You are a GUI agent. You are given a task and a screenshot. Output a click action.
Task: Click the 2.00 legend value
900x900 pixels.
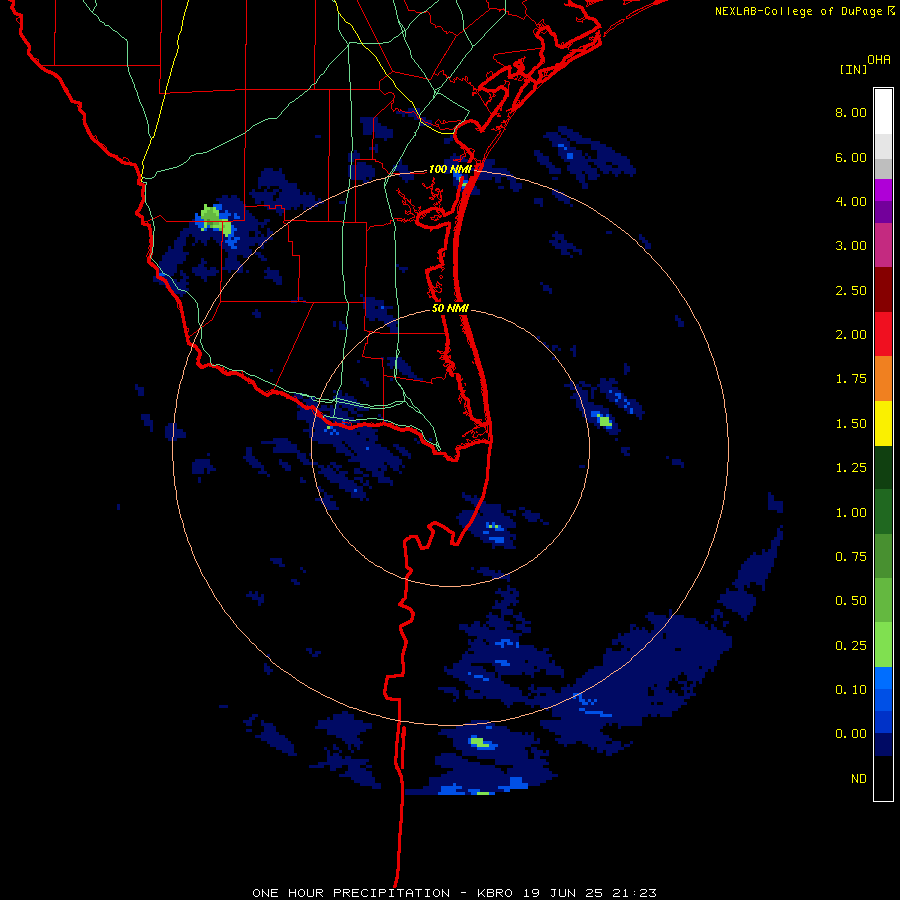(x=851, y=335)
